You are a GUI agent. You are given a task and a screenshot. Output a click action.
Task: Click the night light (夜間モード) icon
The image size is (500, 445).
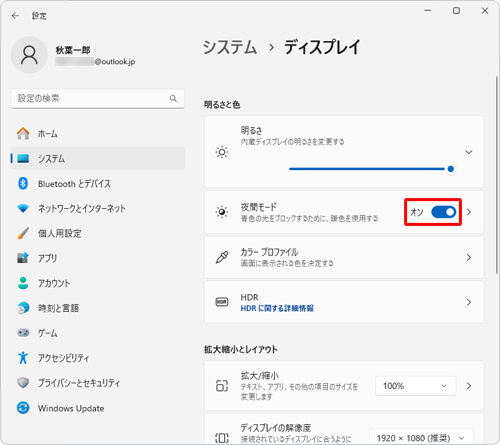click(222, 212)
